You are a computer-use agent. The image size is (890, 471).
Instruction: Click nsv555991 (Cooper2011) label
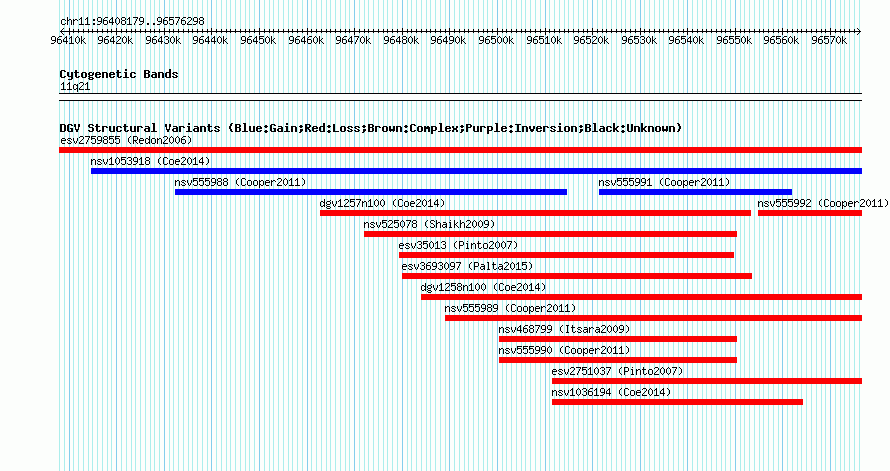point(664,182)
